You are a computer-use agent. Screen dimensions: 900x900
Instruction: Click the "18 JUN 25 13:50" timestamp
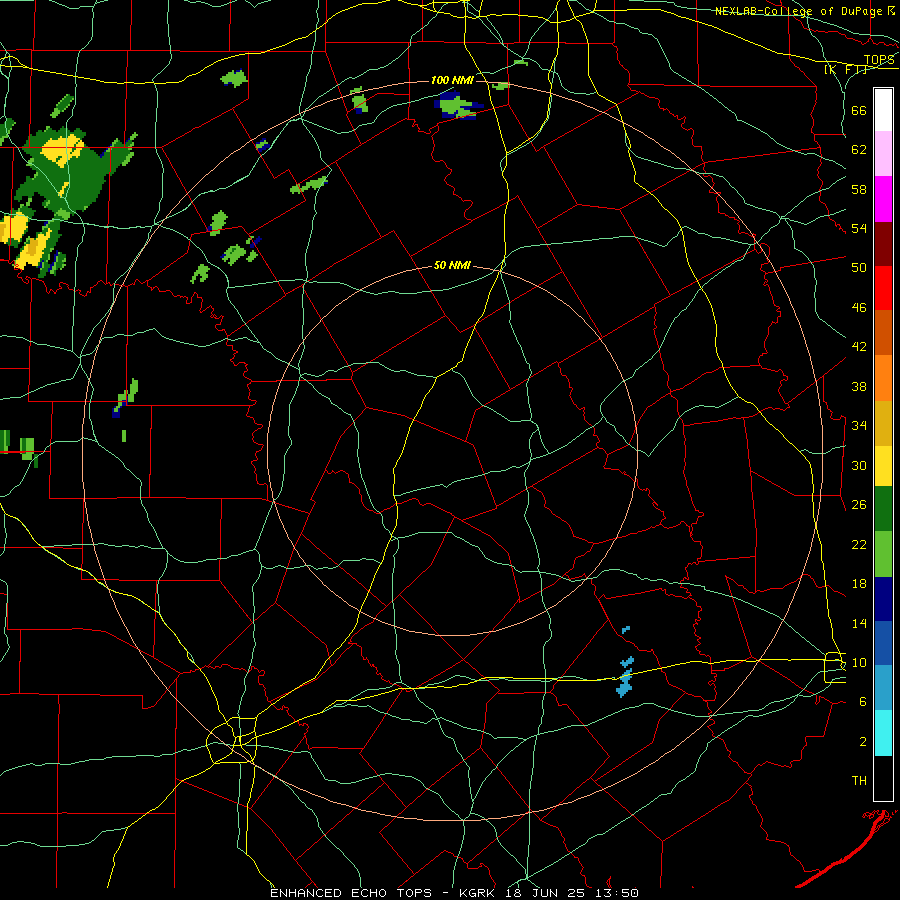(572, 893)
